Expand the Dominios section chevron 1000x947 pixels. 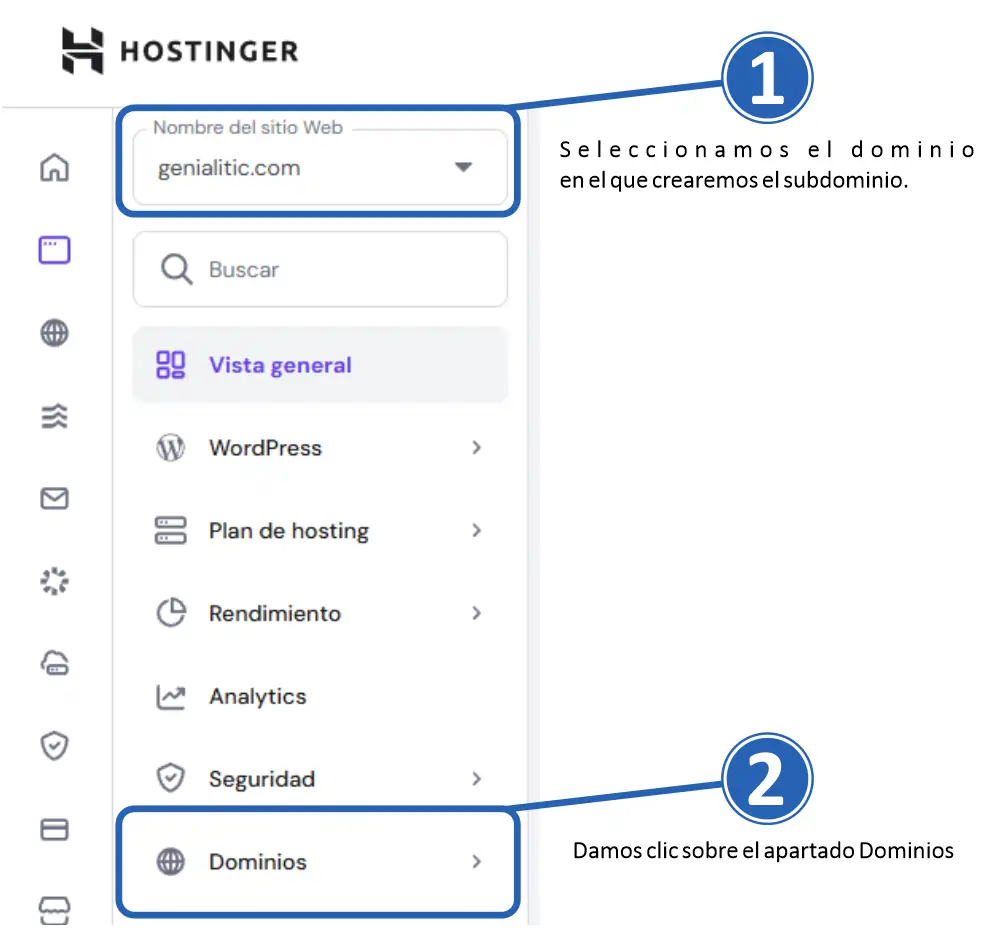pyautogui.click(x=476, y=862)
